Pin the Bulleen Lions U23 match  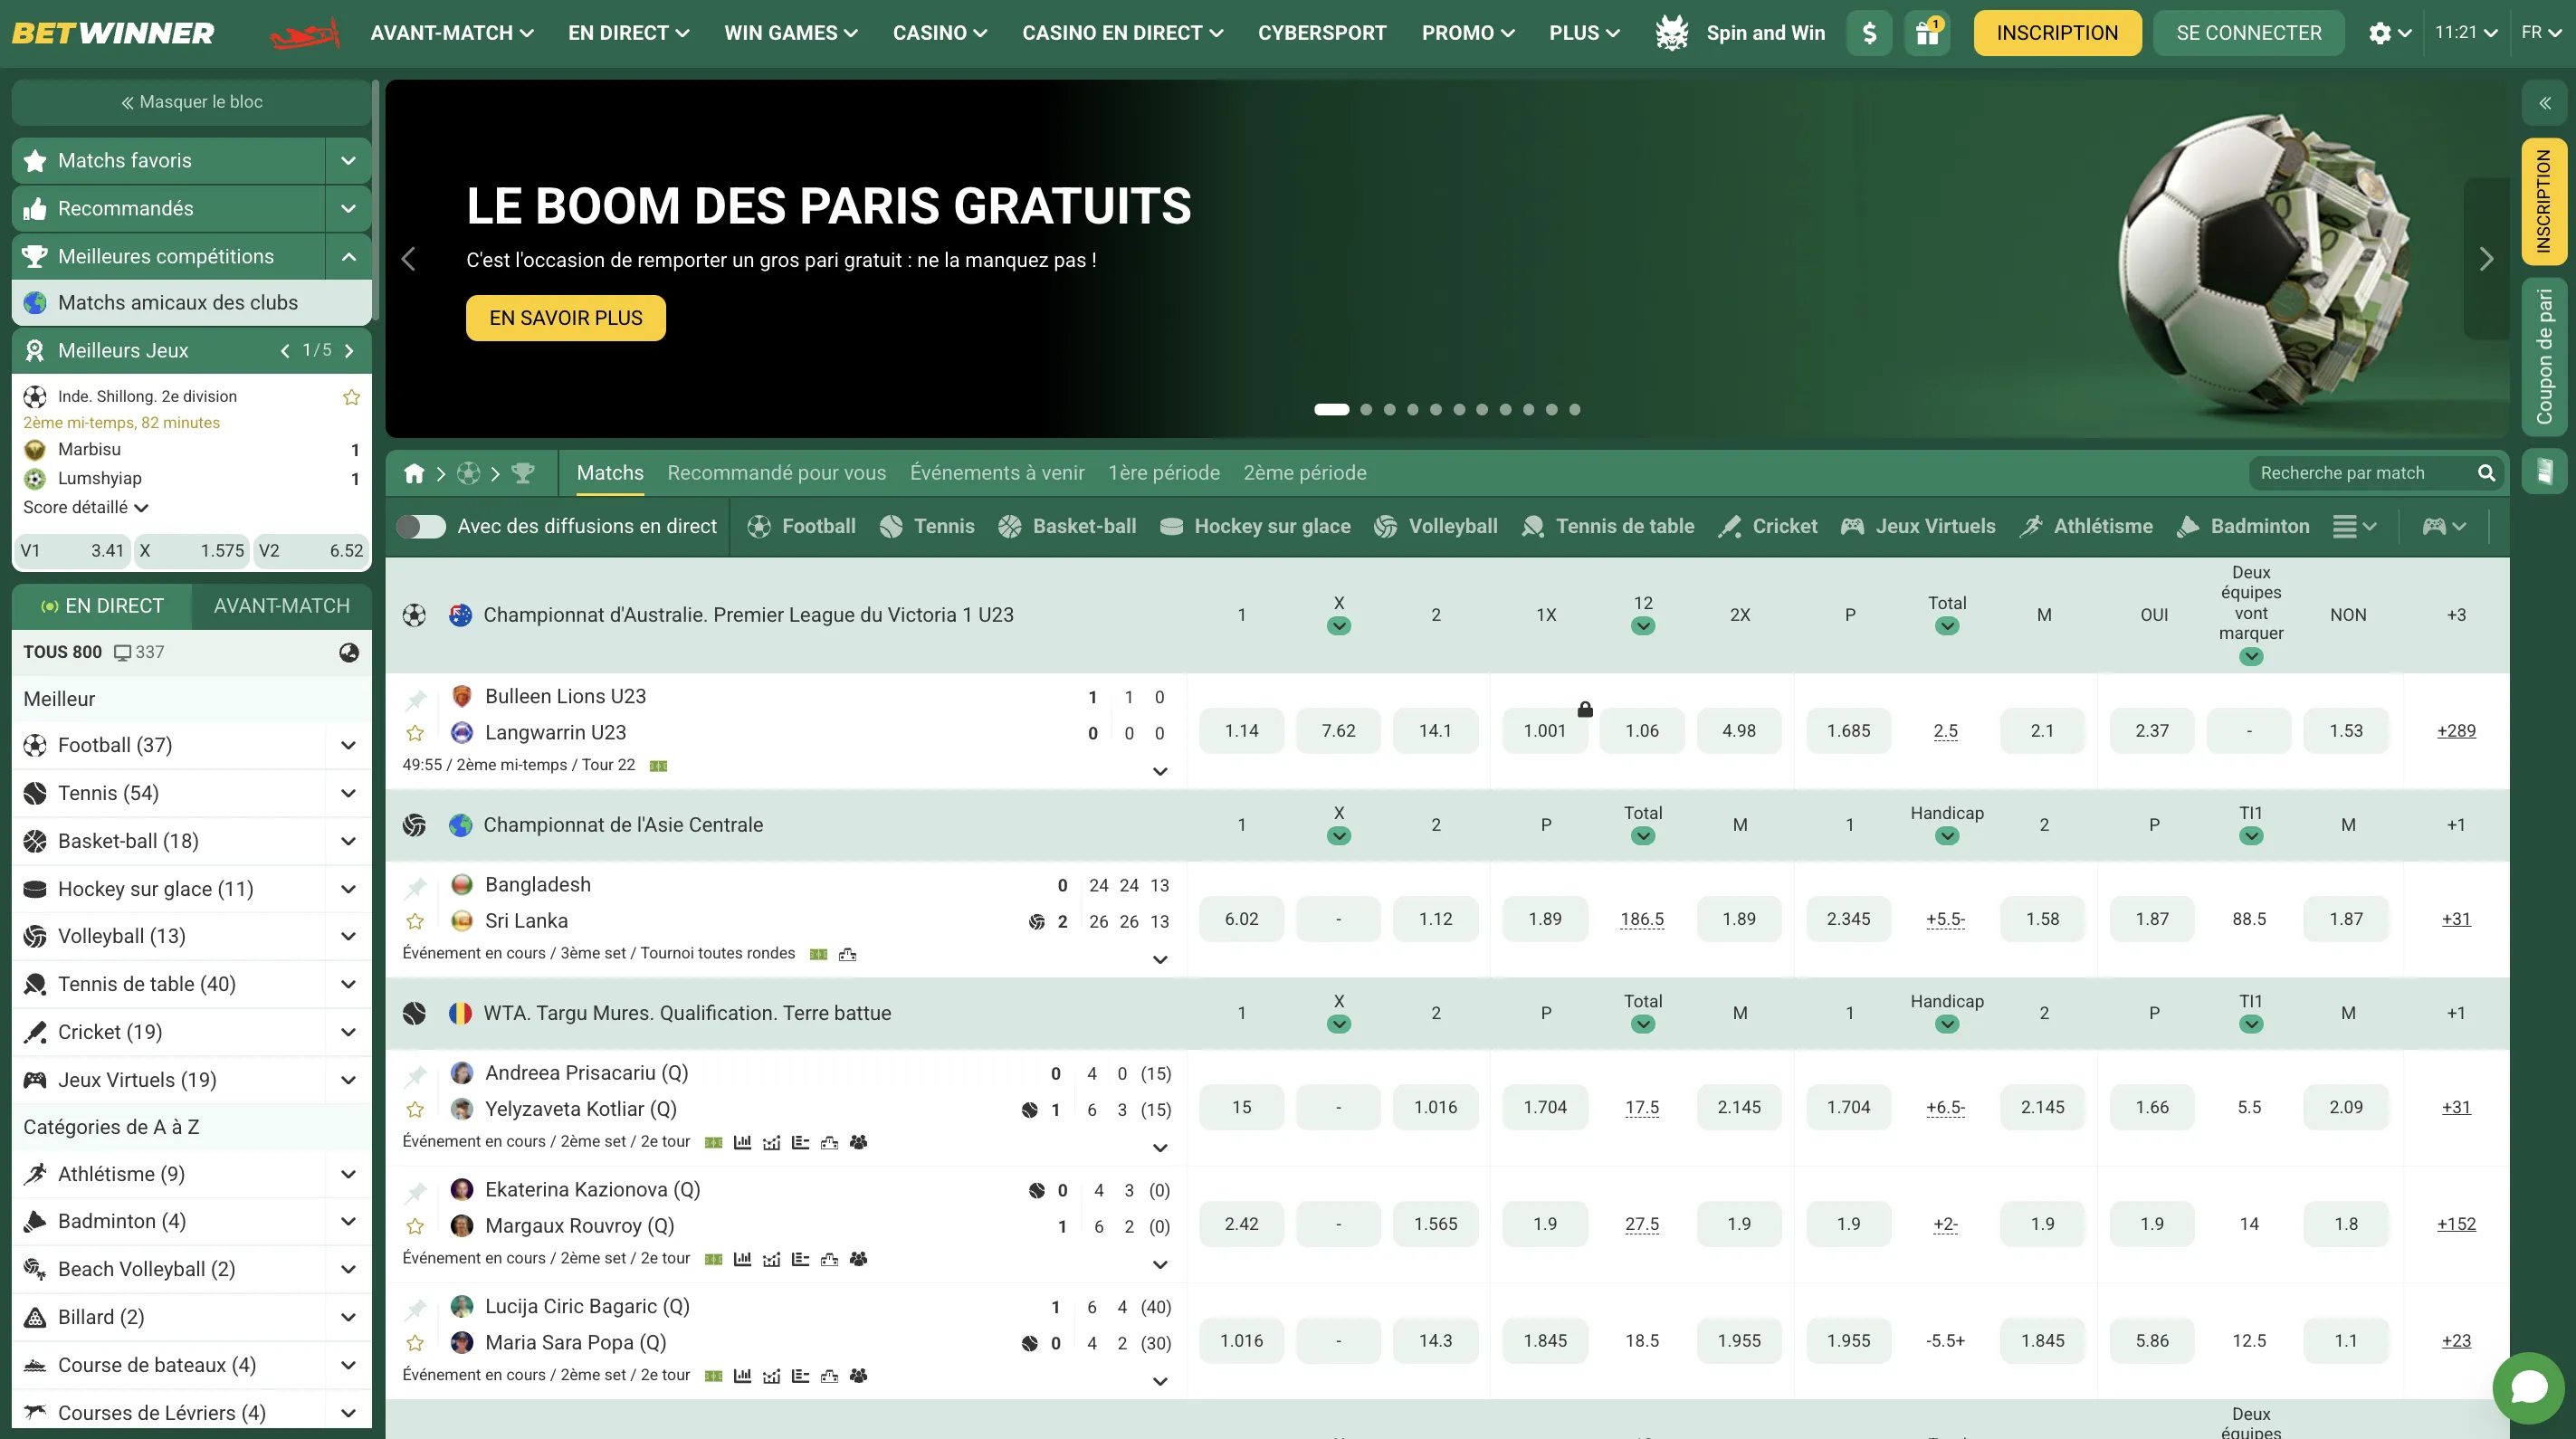click(x=416, y=698)
